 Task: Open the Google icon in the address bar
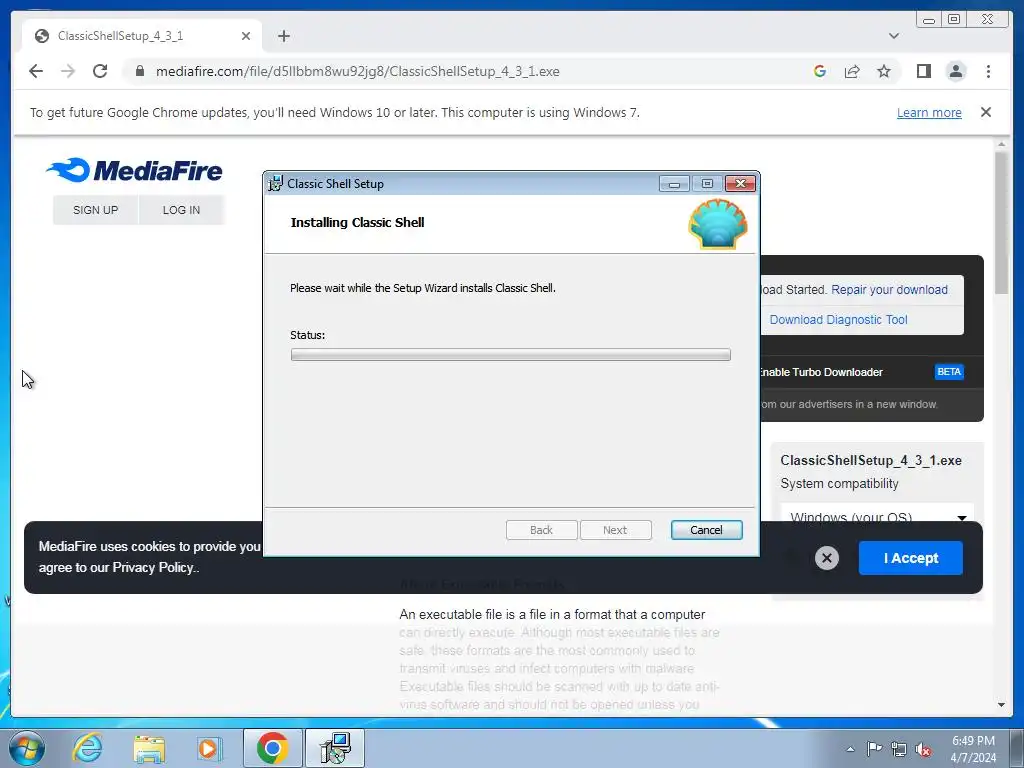(x=820, y=71)
